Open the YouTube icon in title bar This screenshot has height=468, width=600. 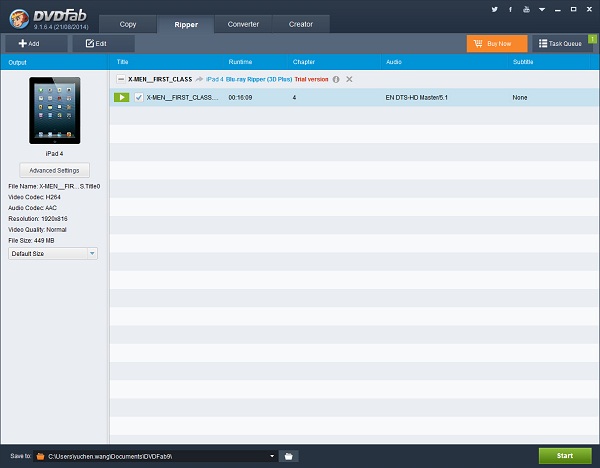tap(527, 10)
